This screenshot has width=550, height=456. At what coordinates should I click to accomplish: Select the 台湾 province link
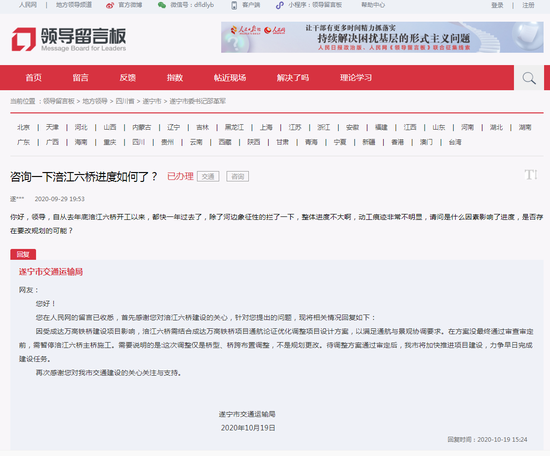(455, 142)
